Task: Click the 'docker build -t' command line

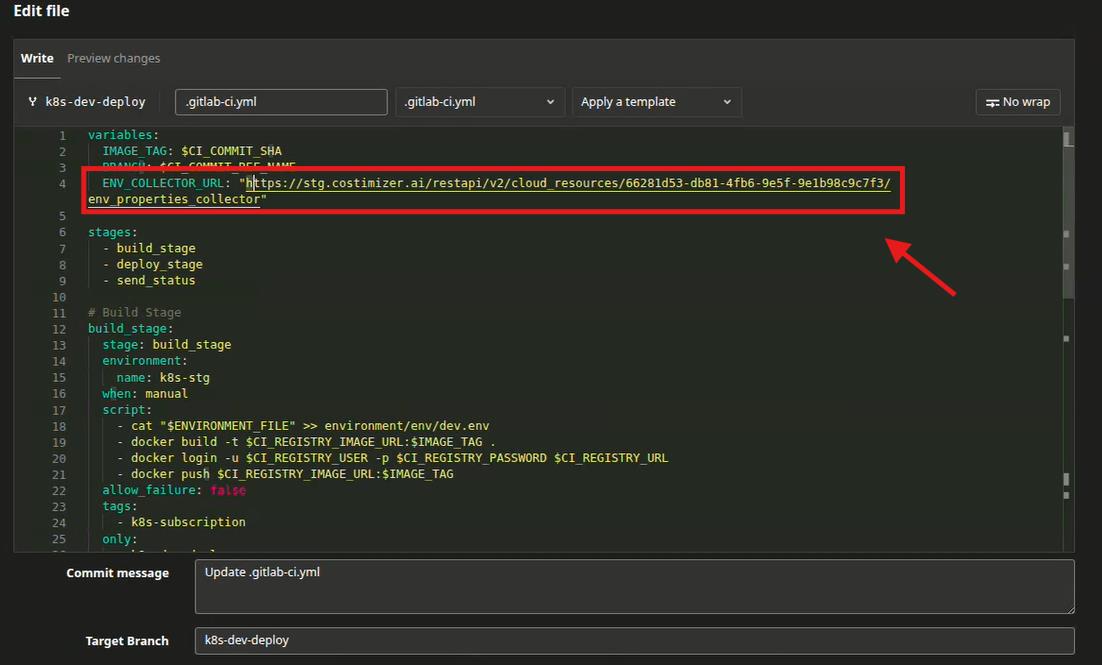Action: pyautogui.click(x=306, y=442)
